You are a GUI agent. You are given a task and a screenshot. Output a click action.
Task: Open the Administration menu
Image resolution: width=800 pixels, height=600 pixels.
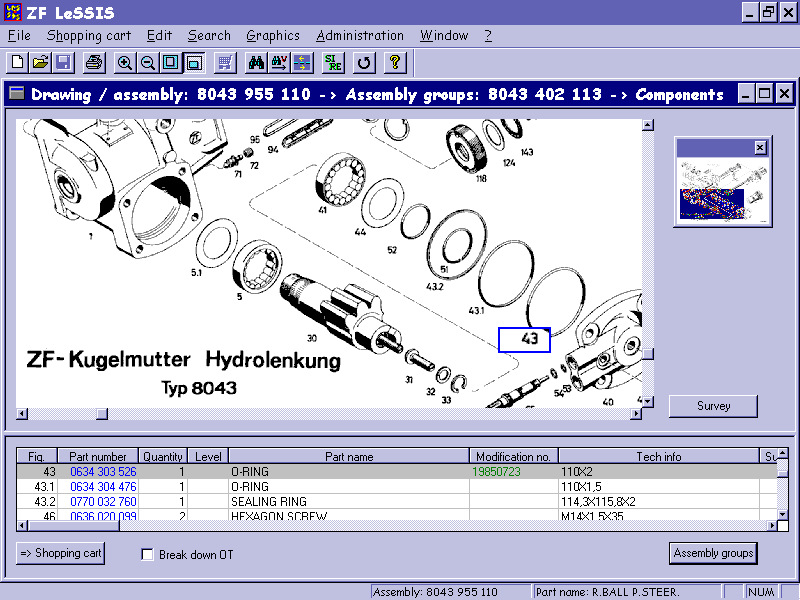click(360, 35)
